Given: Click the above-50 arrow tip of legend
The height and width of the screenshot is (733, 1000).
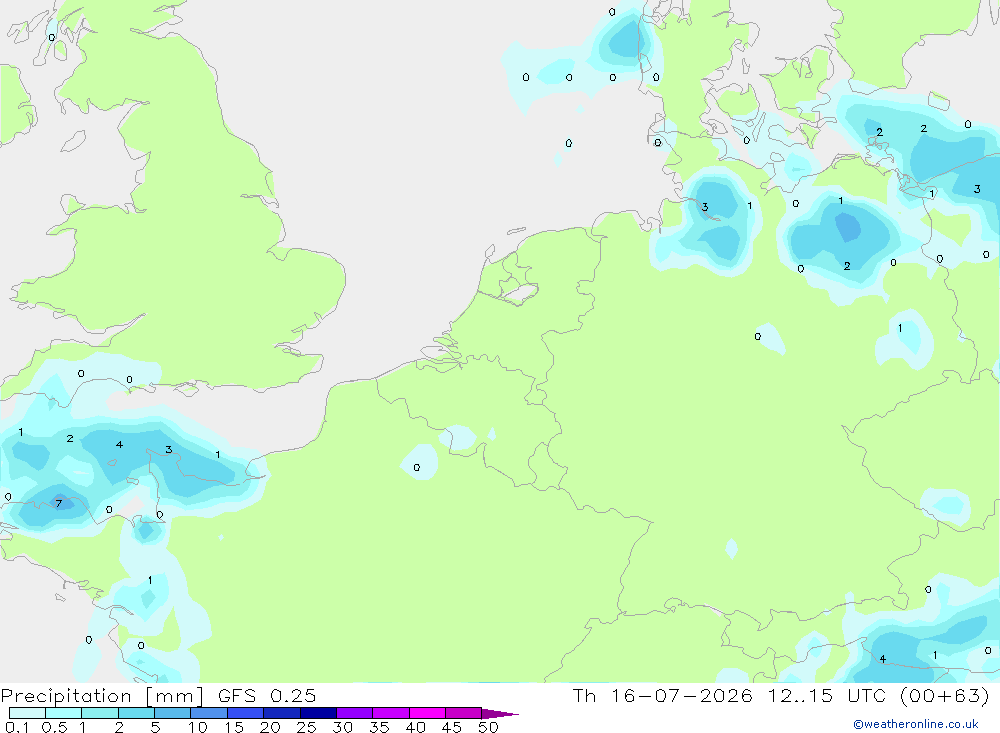Looking at the screenshot, I should pyautogui.click(x=501, y=713).
